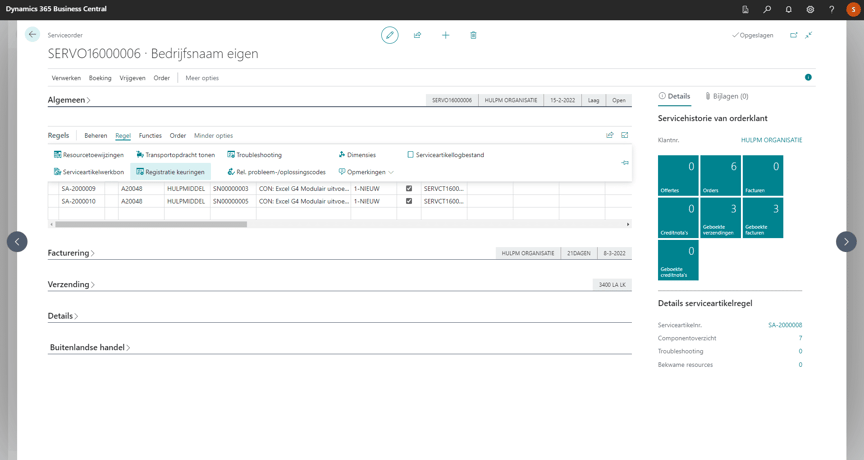This screenshot has width=864, height=460.
Task: Open the Beheren menu in Regels
Action: click(x=96, y=136)
